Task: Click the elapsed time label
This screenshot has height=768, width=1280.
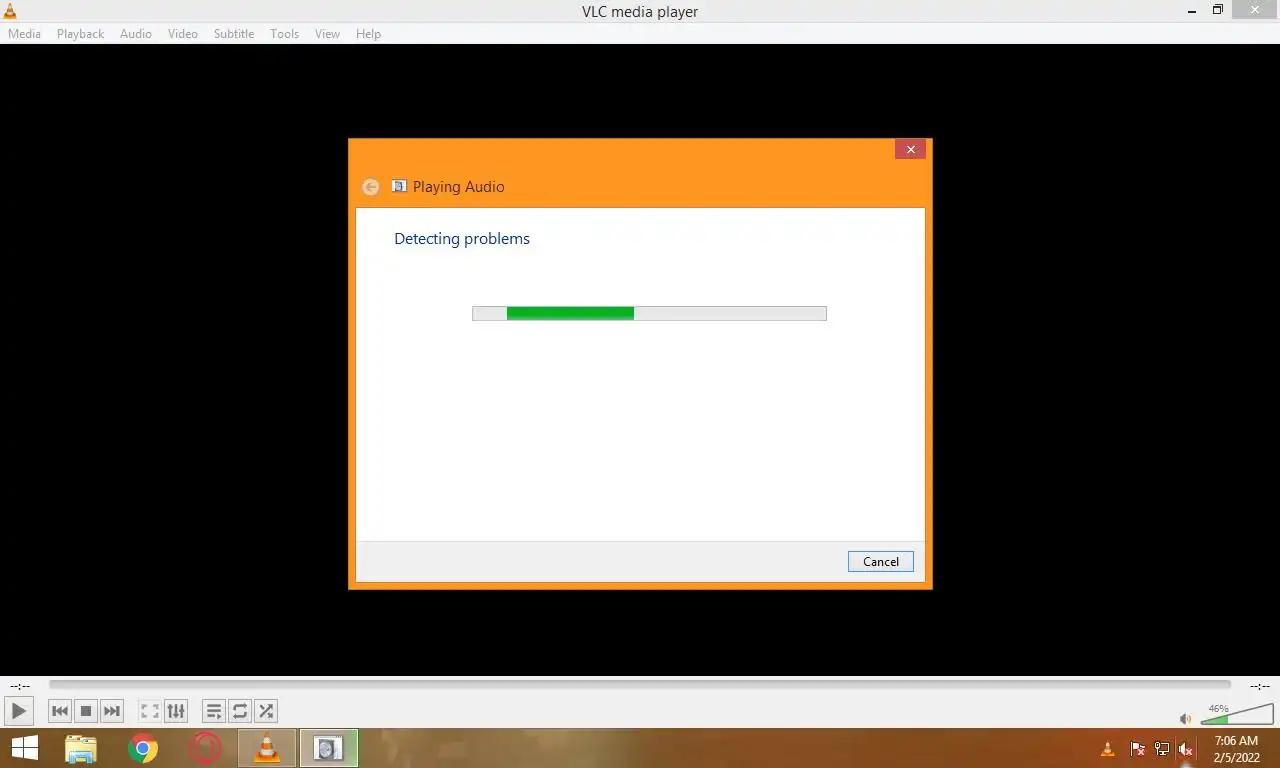Action: pyautogui.click(x=19, y=686)
